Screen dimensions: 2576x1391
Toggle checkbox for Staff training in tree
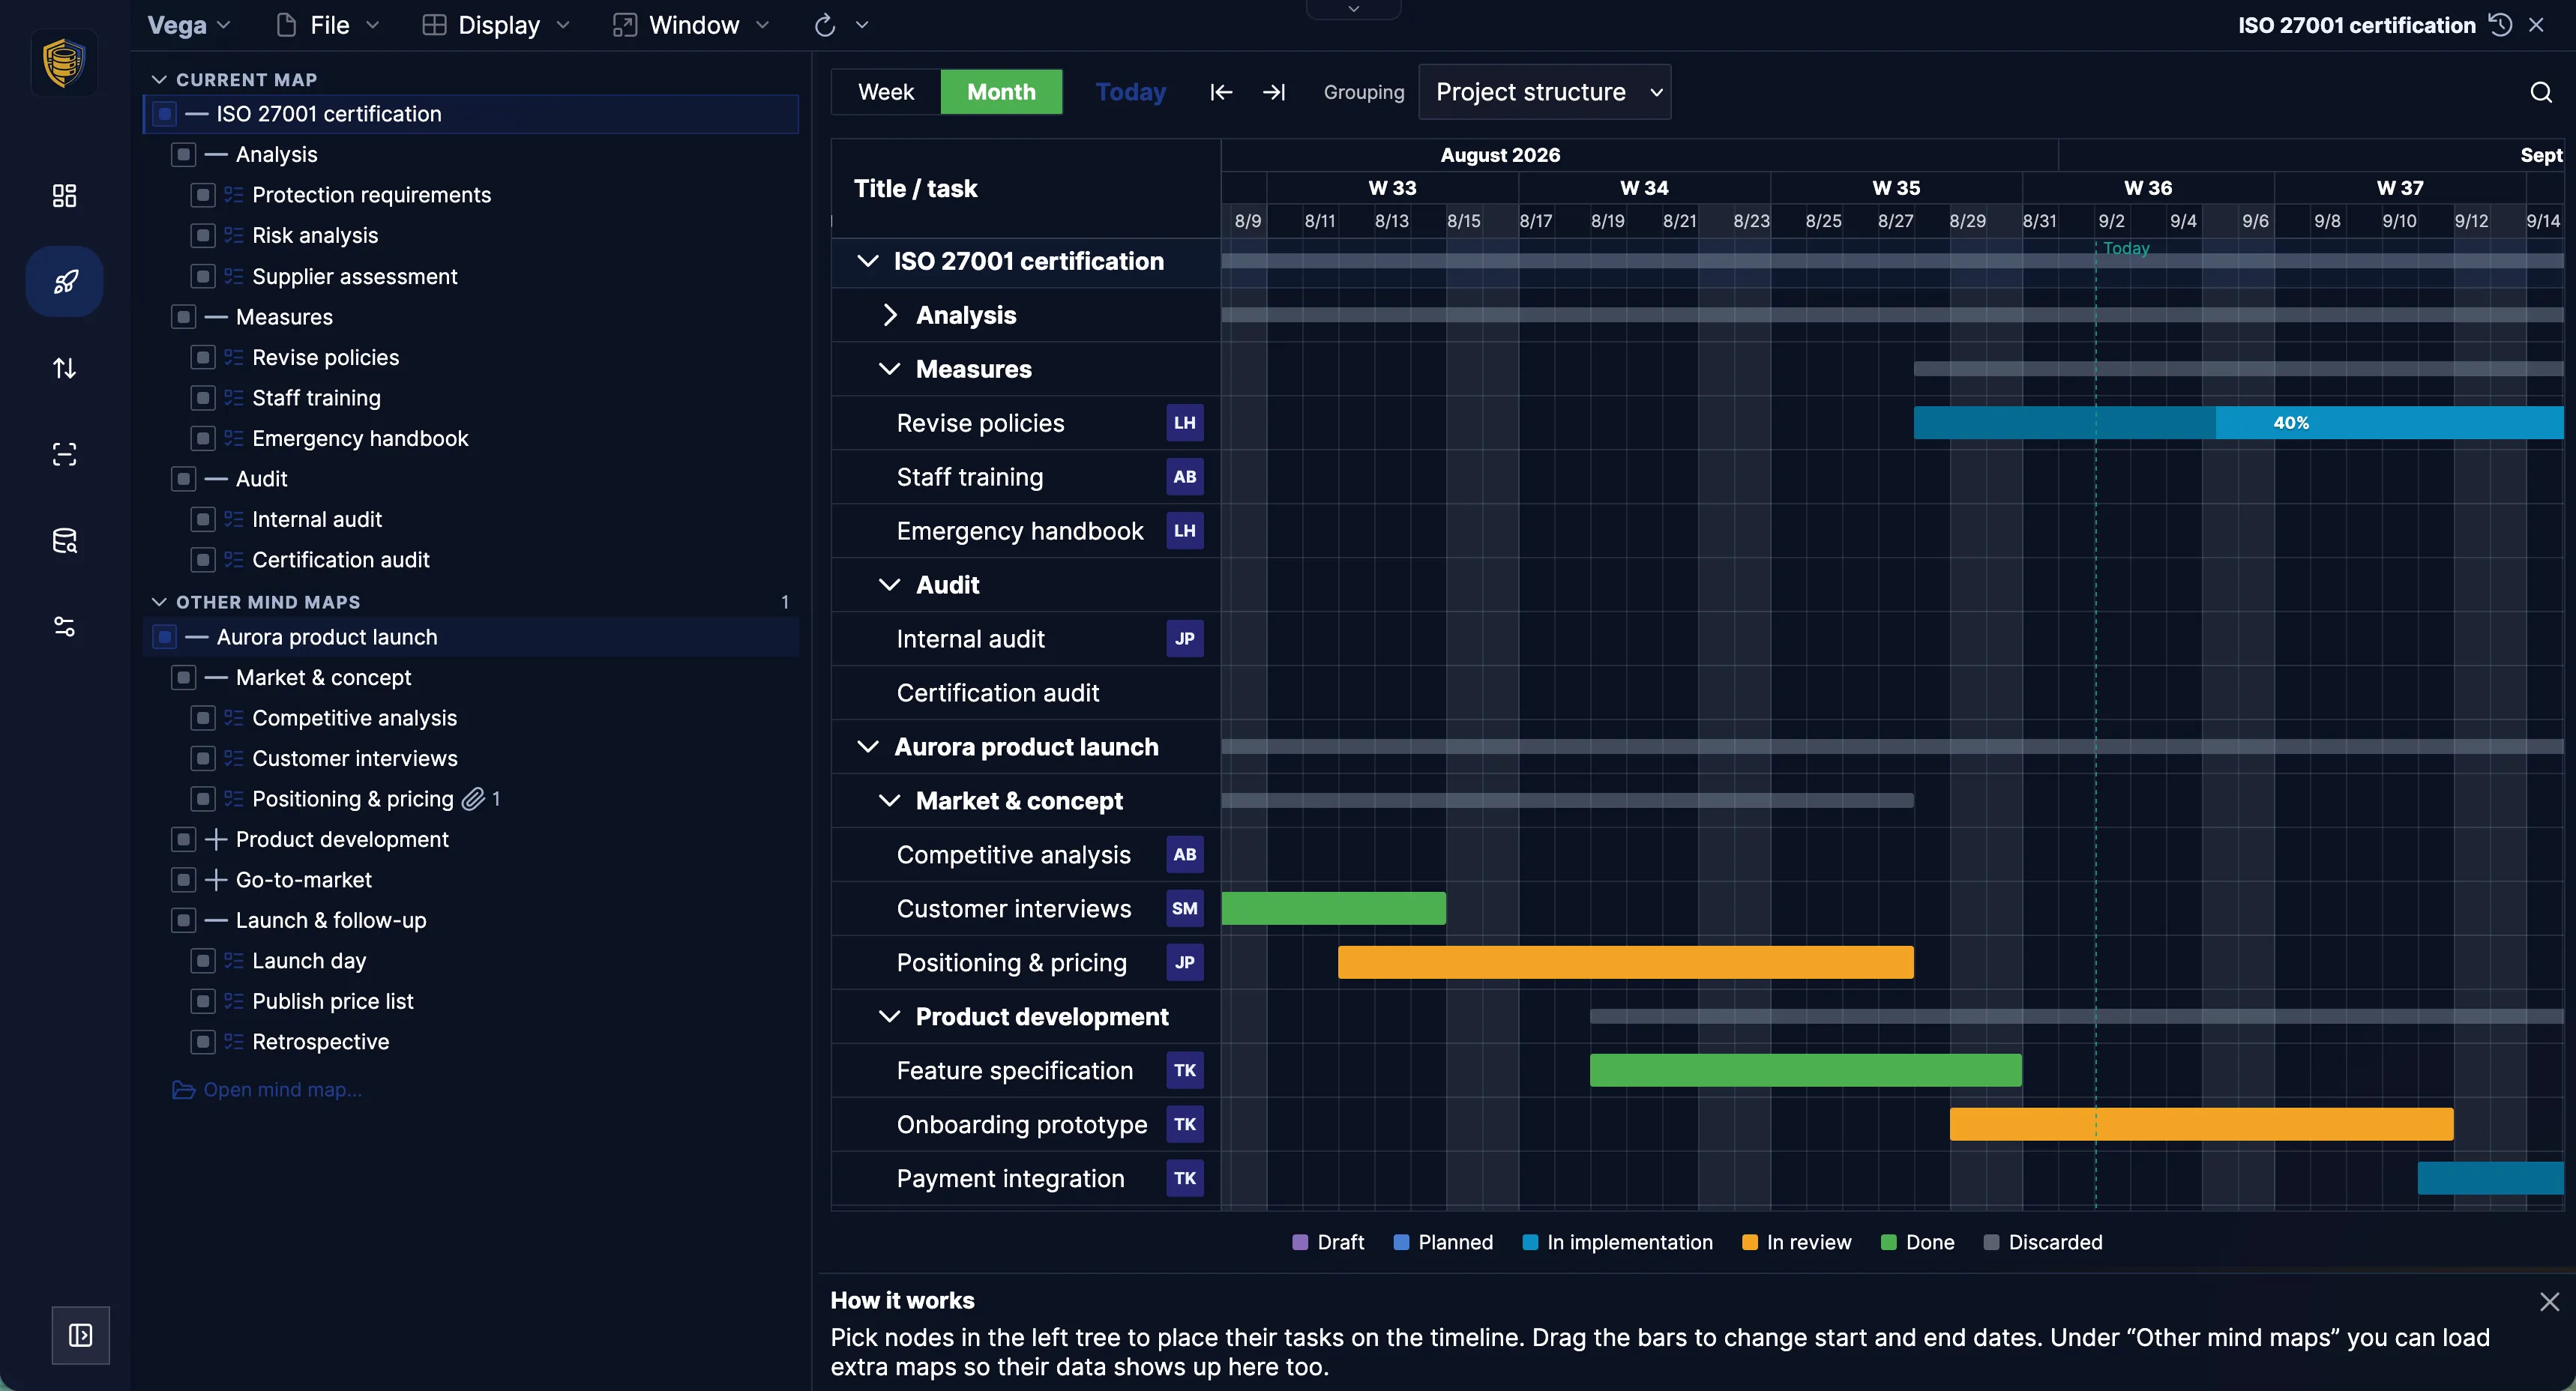[x=202, y=398]
